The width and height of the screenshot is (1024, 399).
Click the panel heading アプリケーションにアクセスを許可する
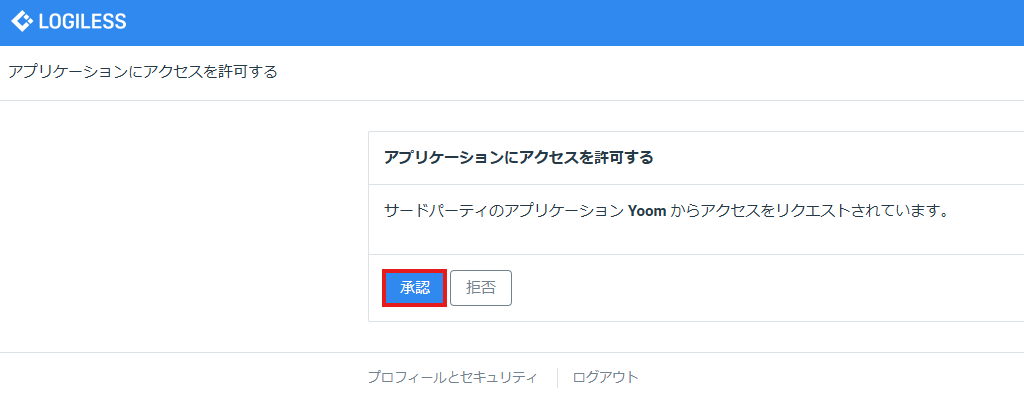pos(519,158)
